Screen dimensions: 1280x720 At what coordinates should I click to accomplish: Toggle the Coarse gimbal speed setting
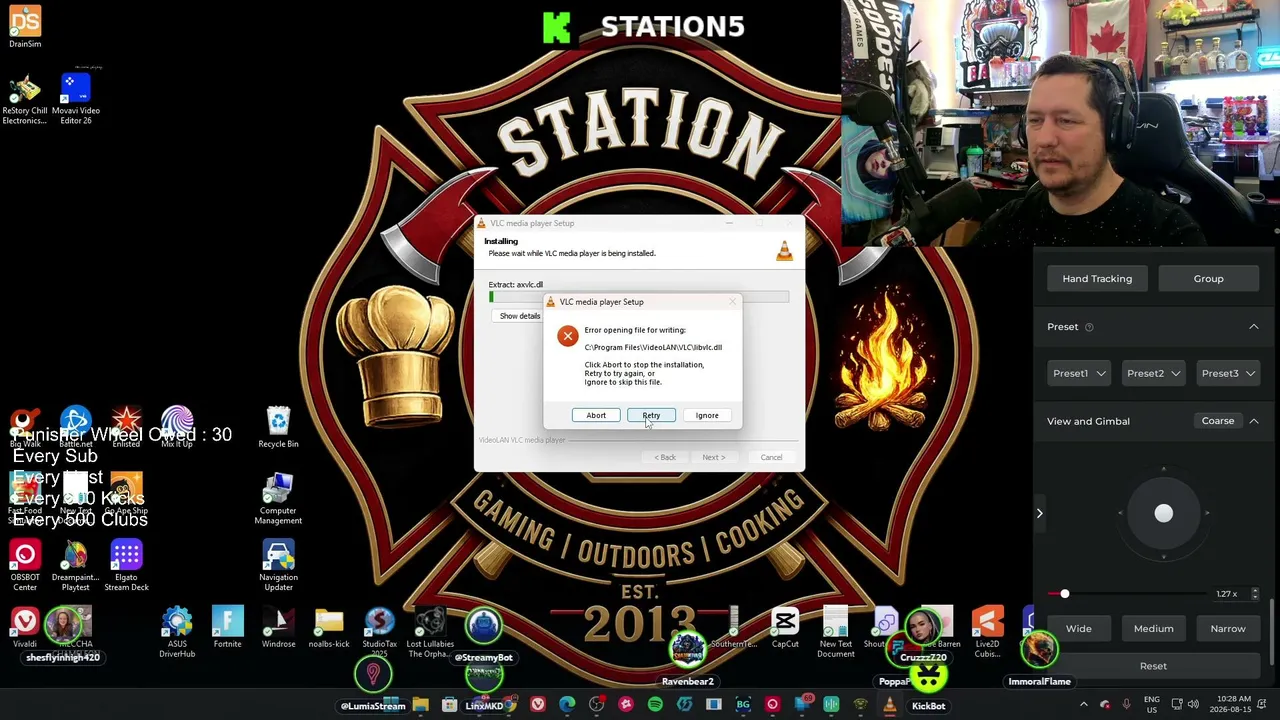pos(1218,421)
